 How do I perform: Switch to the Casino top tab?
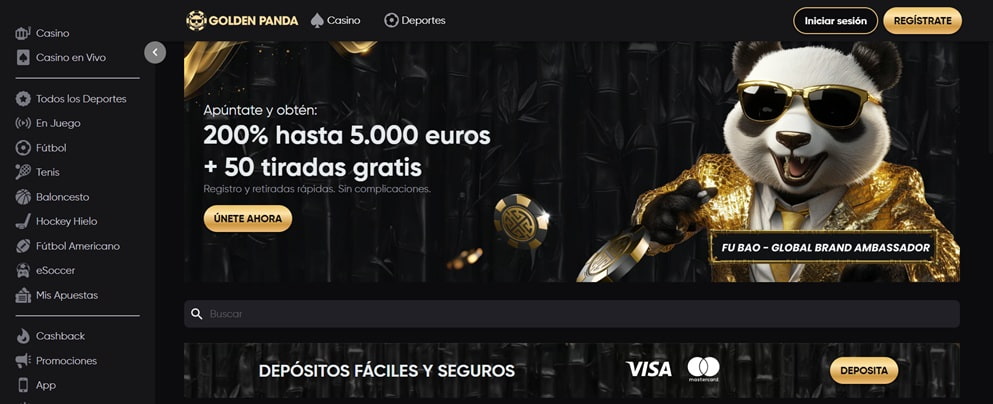click(x=336, y=20)
